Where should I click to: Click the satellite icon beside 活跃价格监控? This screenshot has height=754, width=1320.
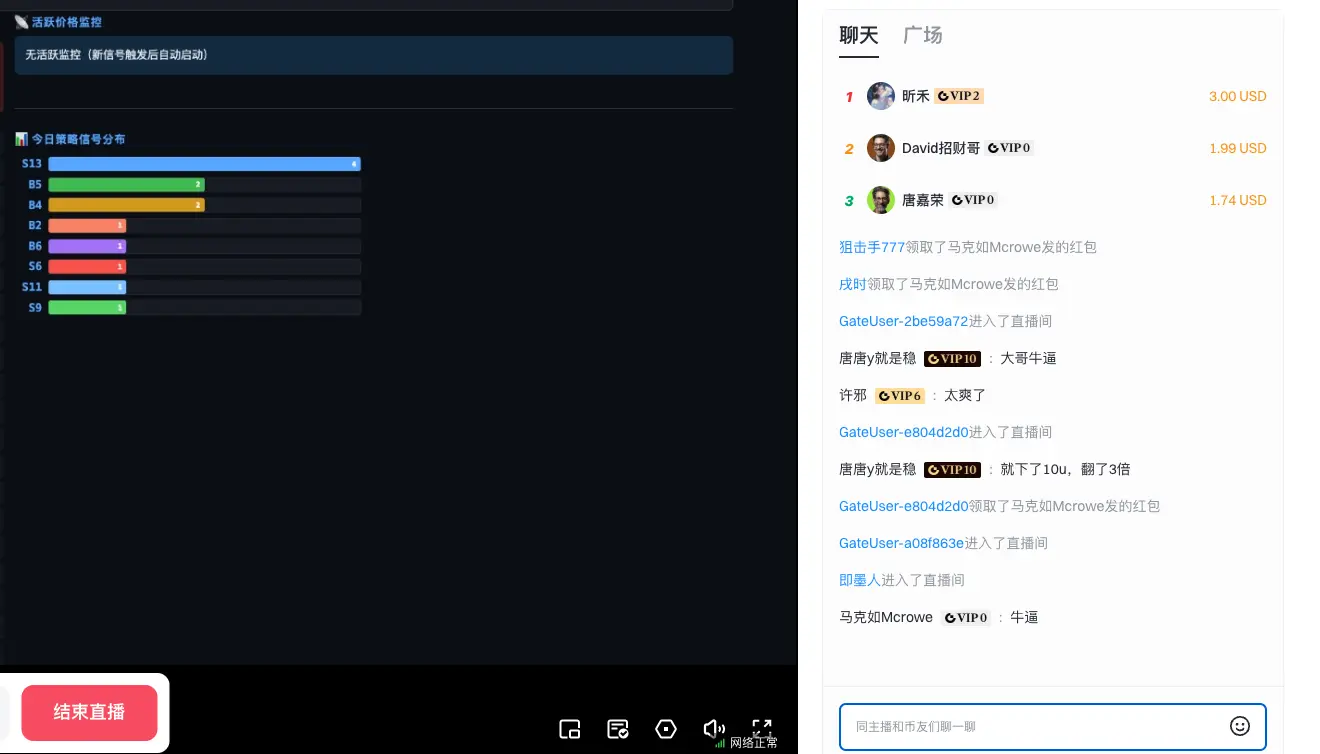(x=21, y=22)
